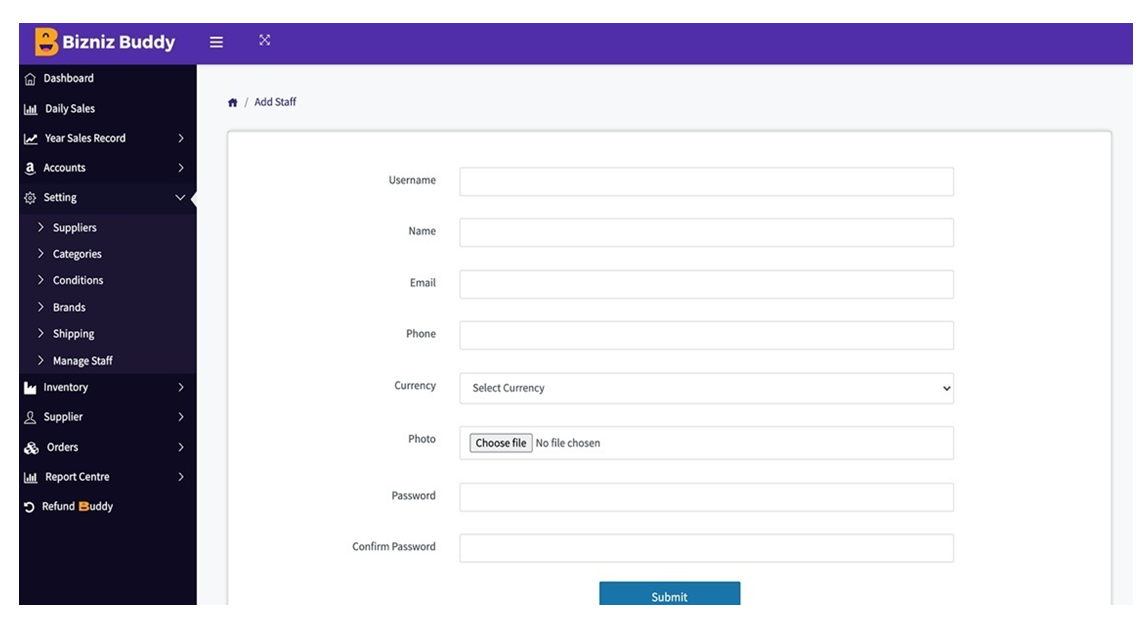1147x633 pixels.
Task: Open the Select Currency dropdown
Action: click(x=707, y=389)
